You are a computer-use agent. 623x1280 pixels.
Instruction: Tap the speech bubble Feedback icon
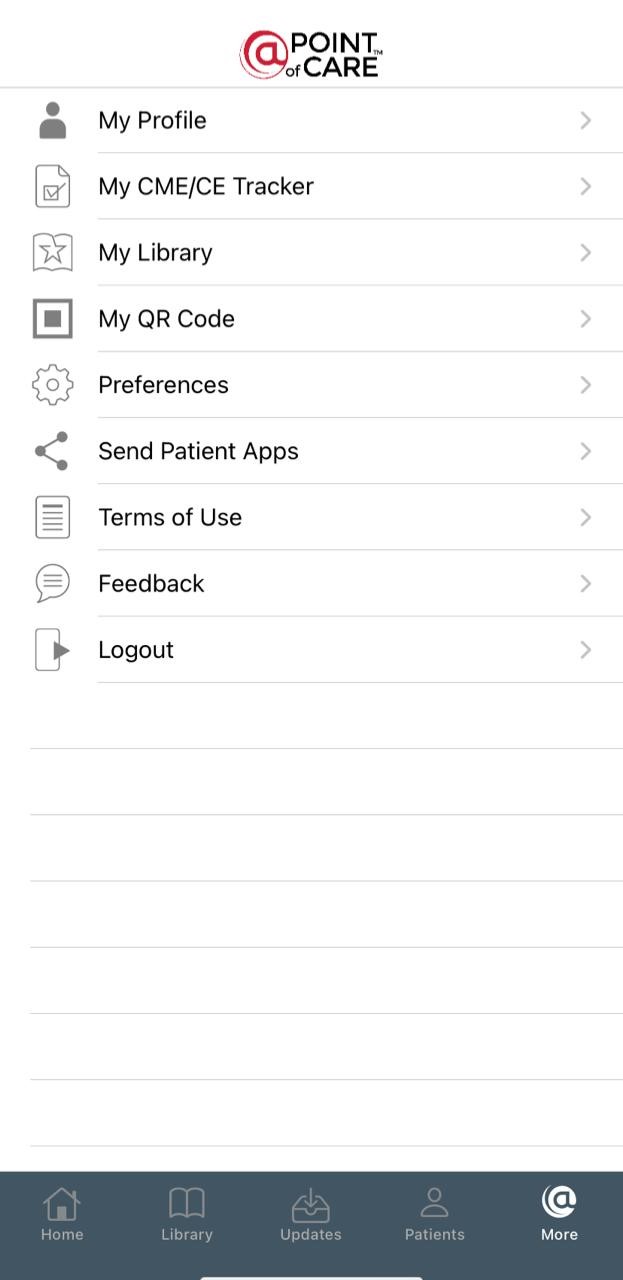(x=53, y=583)
